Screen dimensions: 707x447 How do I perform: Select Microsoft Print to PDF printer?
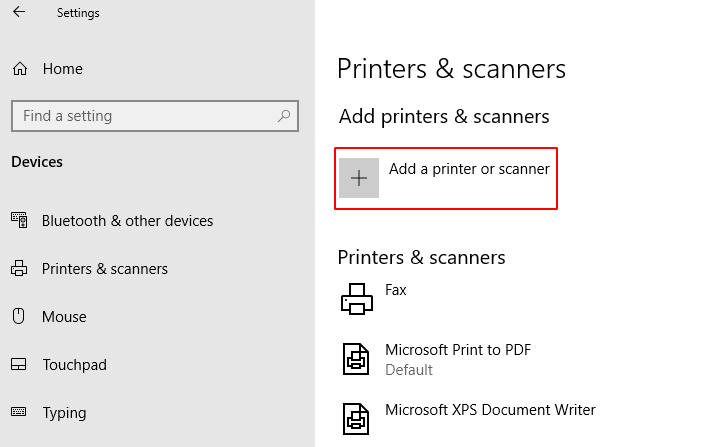click(x=458, y=350)
